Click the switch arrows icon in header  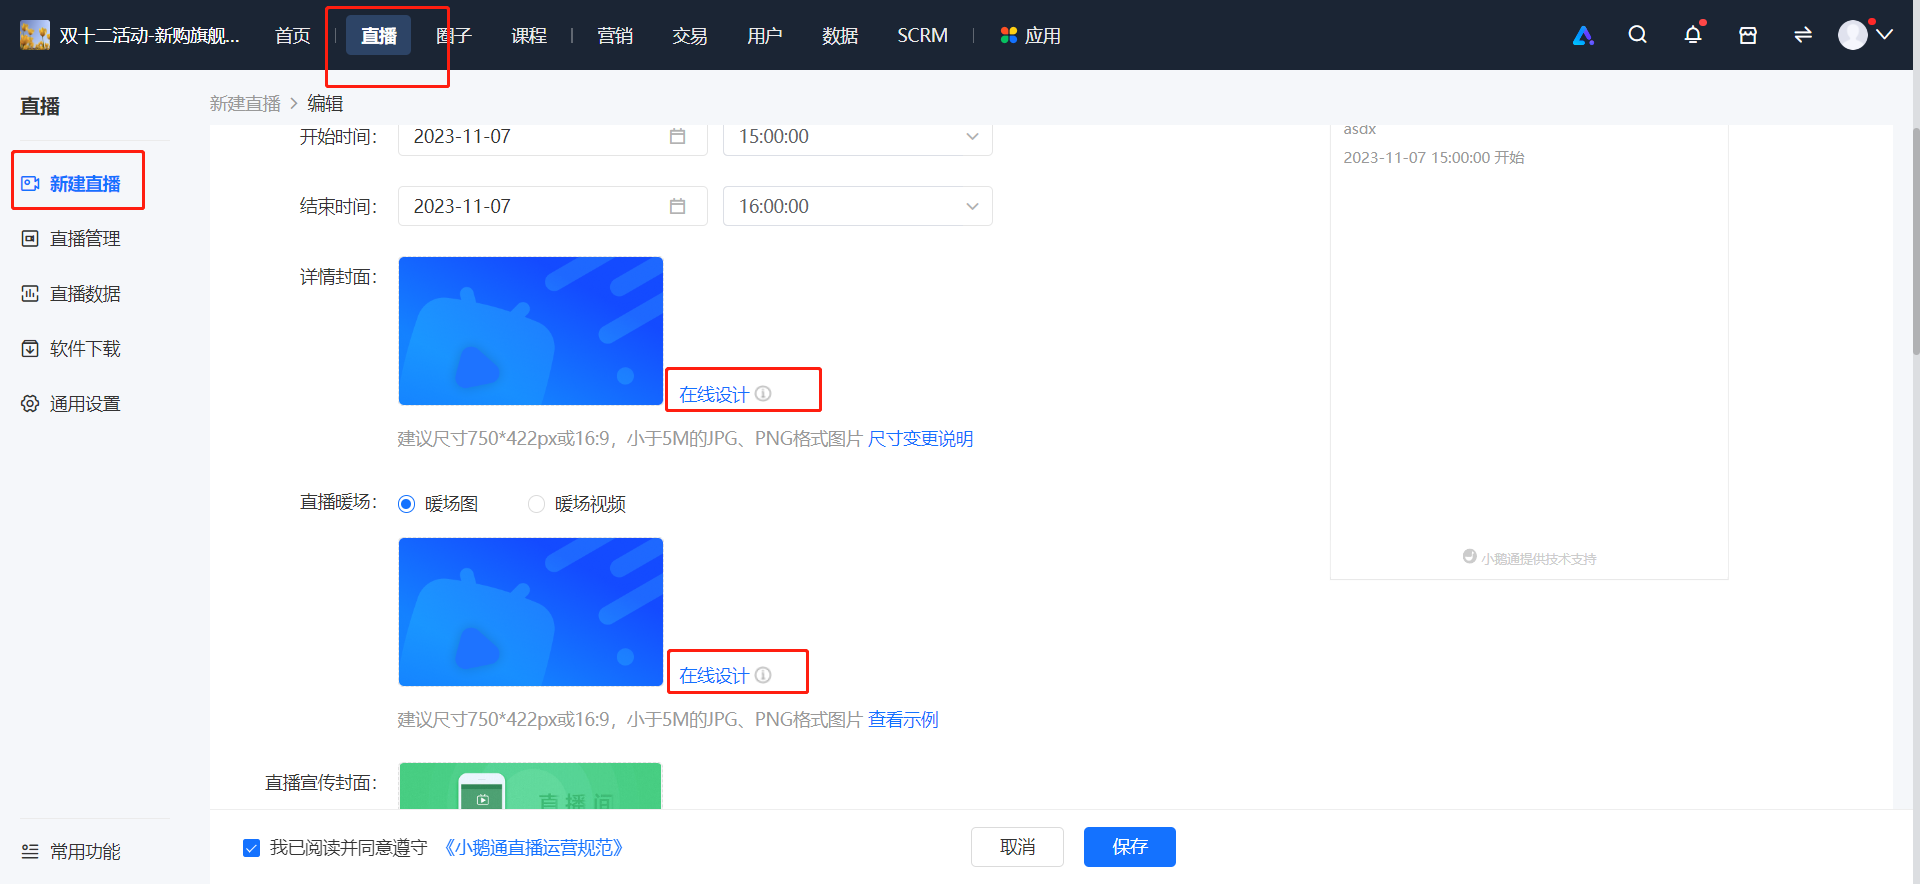1803,35
